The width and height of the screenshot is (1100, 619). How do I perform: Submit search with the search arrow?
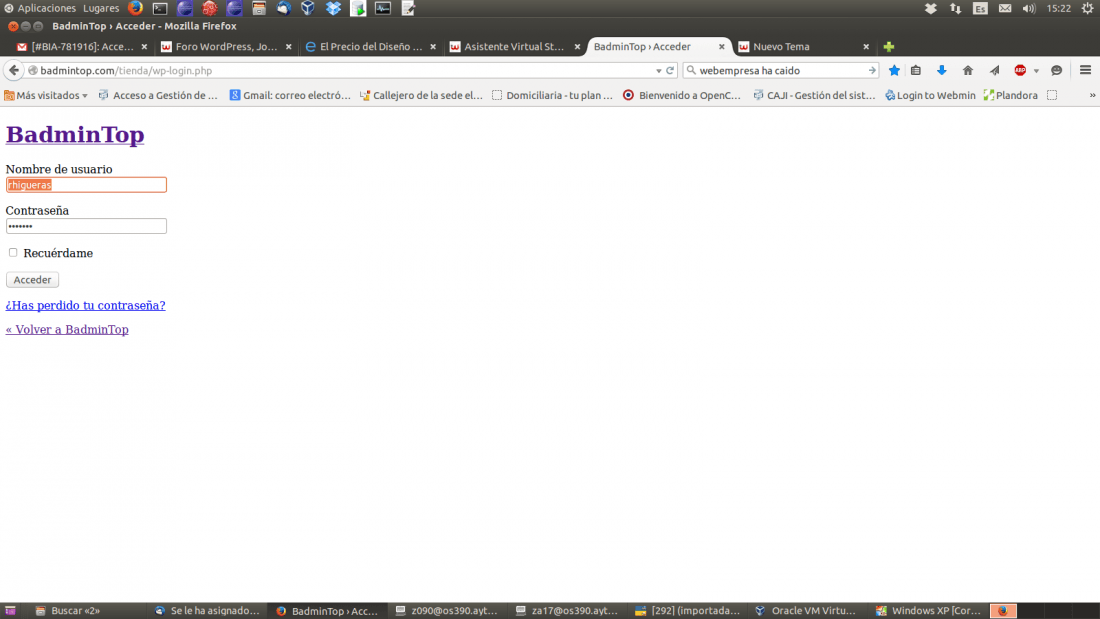coord(872,70)
